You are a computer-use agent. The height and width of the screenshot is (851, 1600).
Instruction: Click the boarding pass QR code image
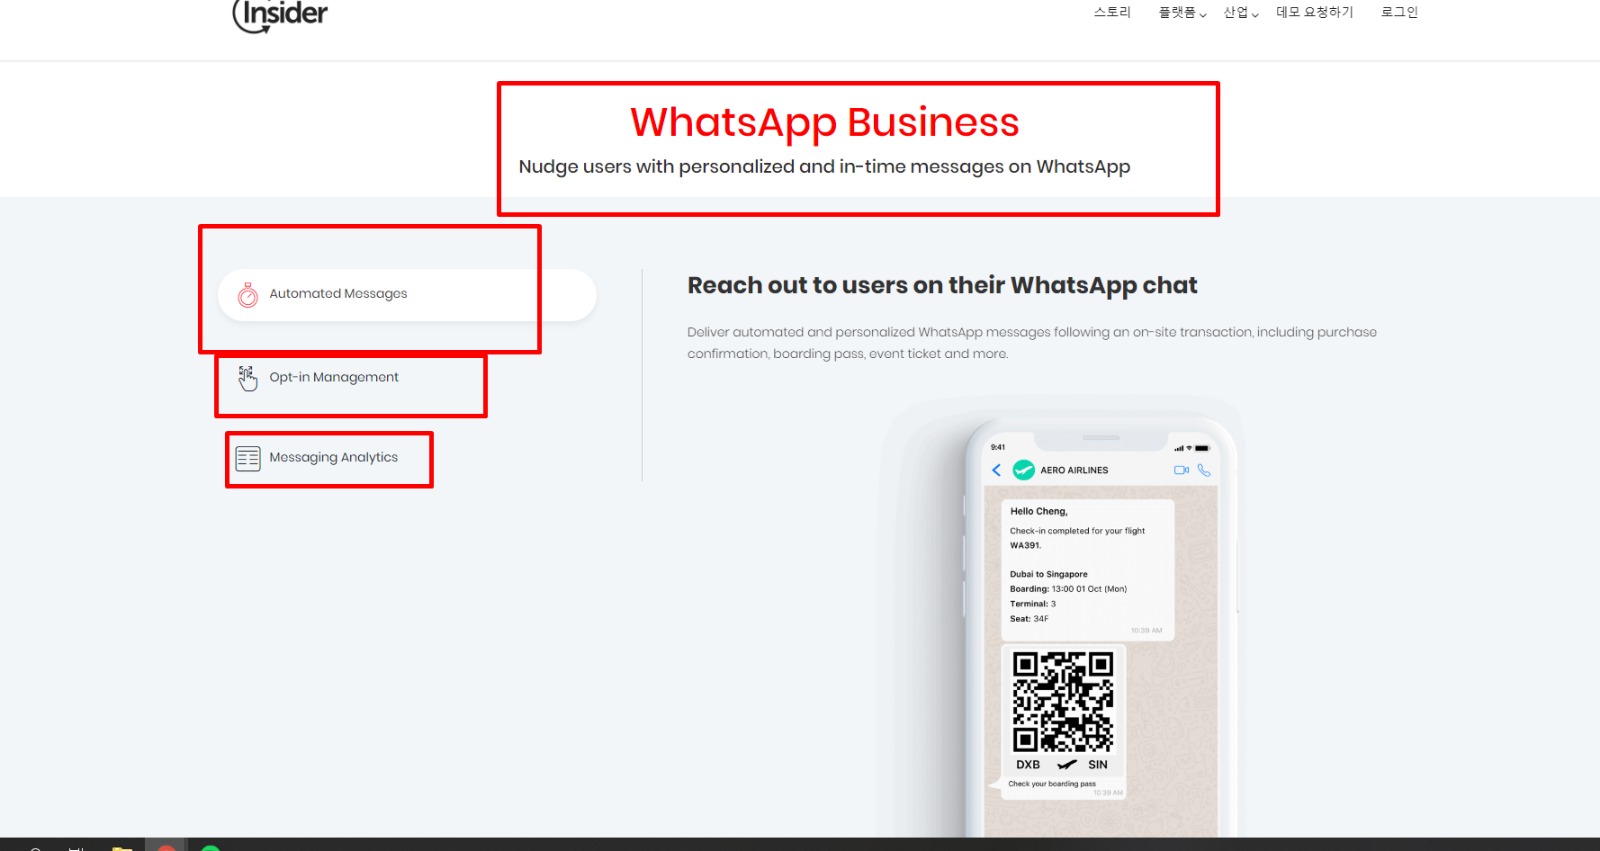(1062, 701)
